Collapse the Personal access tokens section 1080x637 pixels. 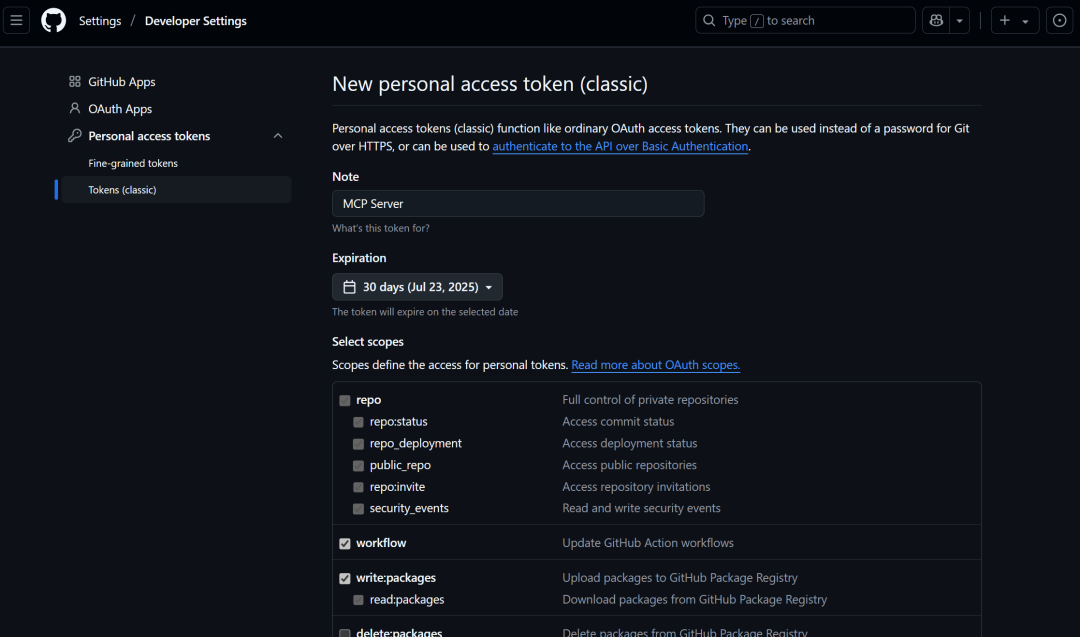tap(278, 136)
